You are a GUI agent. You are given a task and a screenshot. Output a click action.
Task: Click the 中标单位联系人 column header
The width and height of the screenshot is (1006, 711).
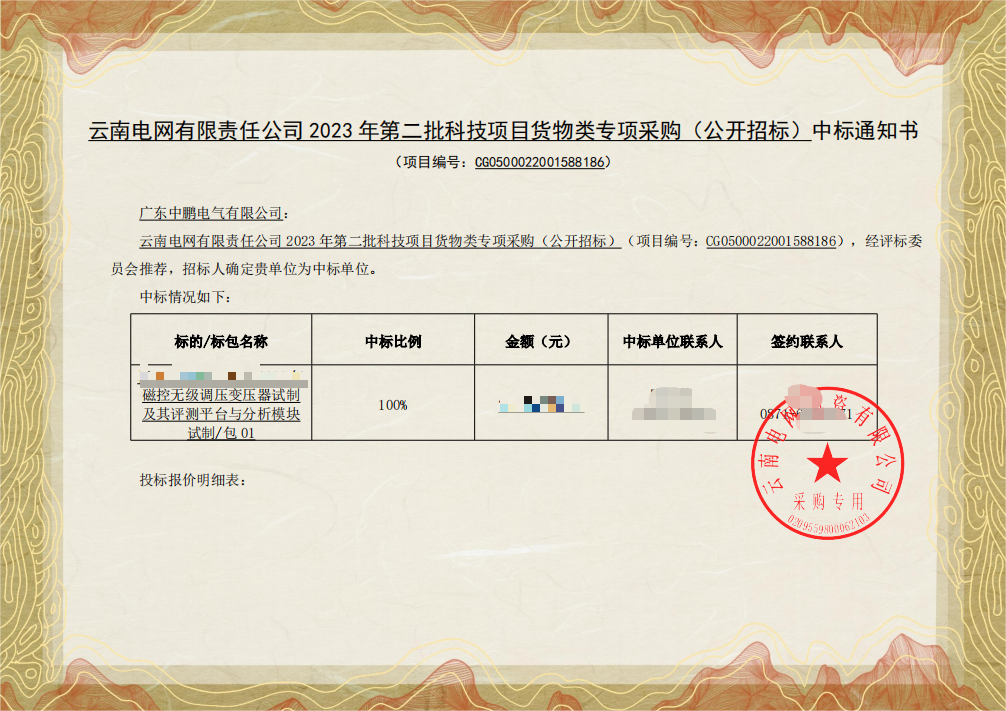[672, 341]
